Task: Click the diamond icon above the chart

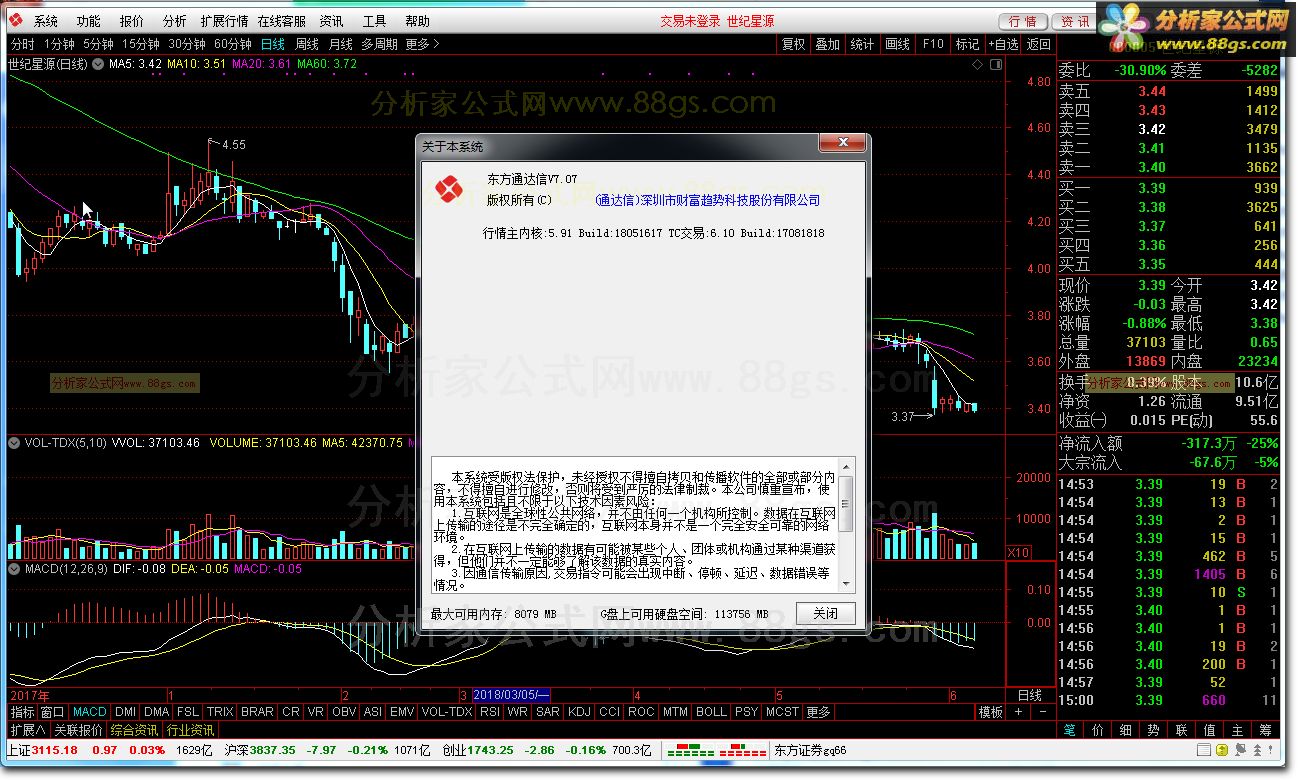Action: click(977, 64)
